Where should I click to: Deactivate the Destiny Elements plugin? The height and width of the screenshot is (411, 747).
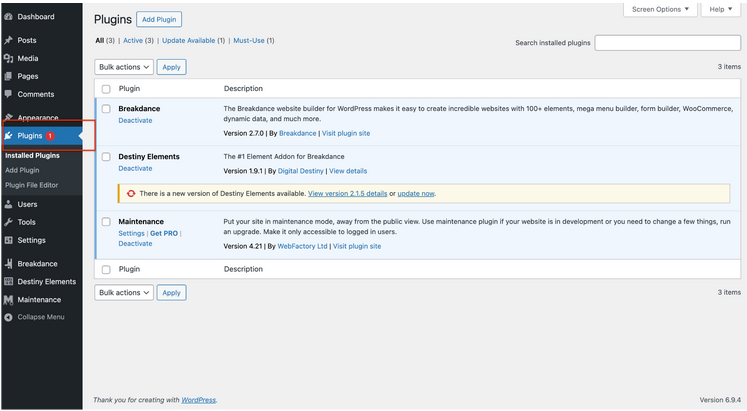click(135, 168)
